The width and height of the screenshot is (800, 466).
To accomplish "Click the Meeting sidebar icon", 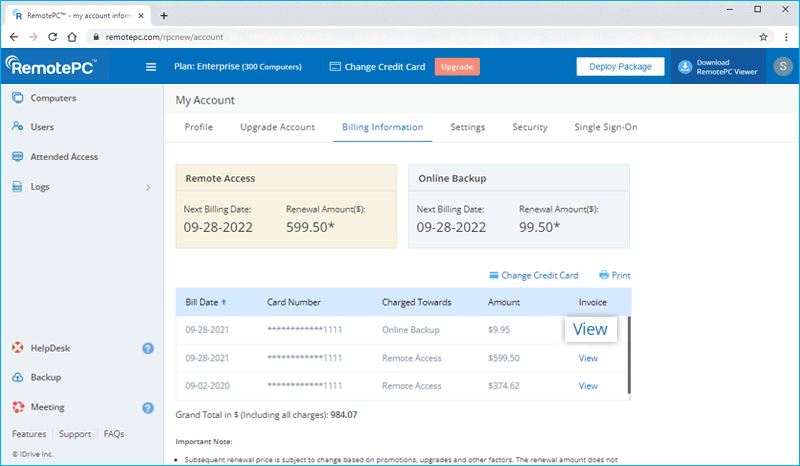I will pos(18,407).
